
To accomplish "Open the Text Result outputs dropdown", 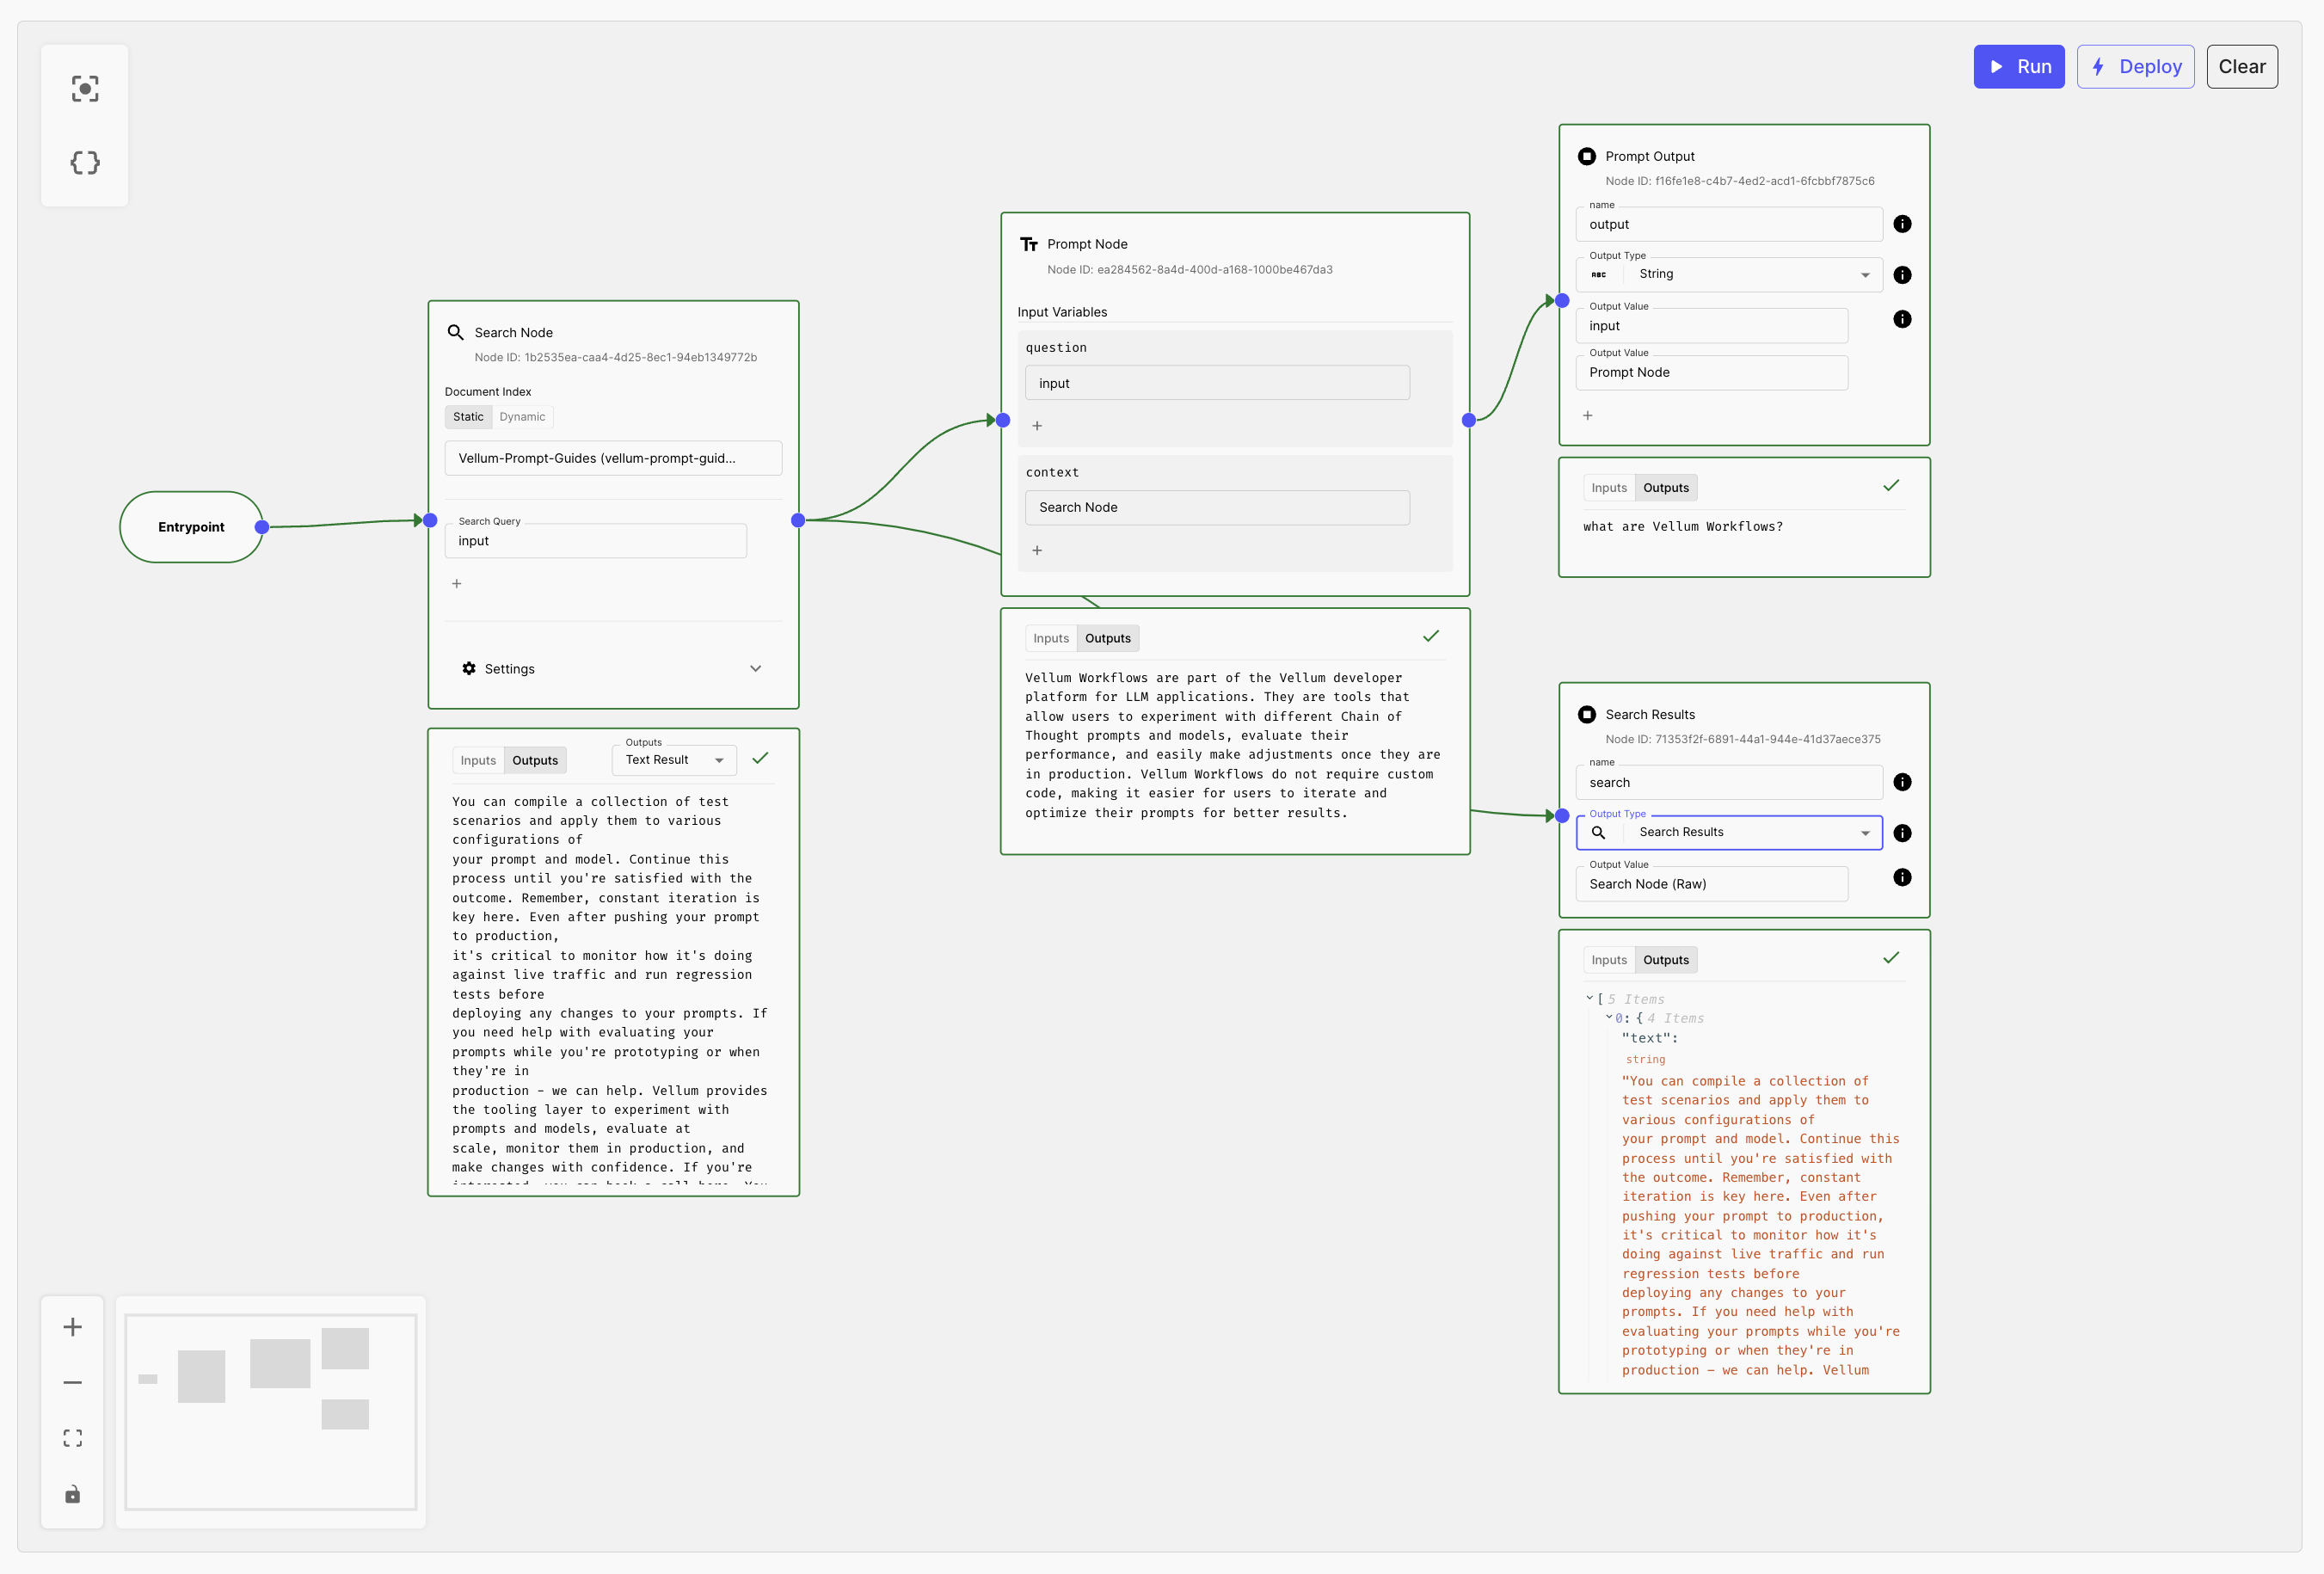I will (674, 760).
